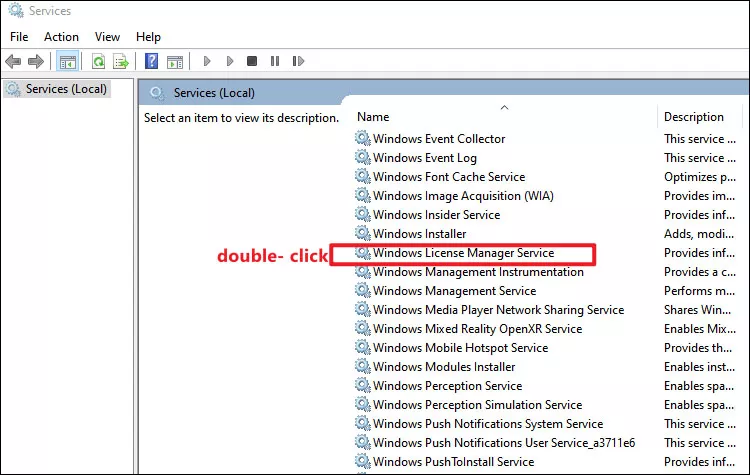Click the Pause Service toolbar icon
The image size is (750, 475).
point(275,61)
